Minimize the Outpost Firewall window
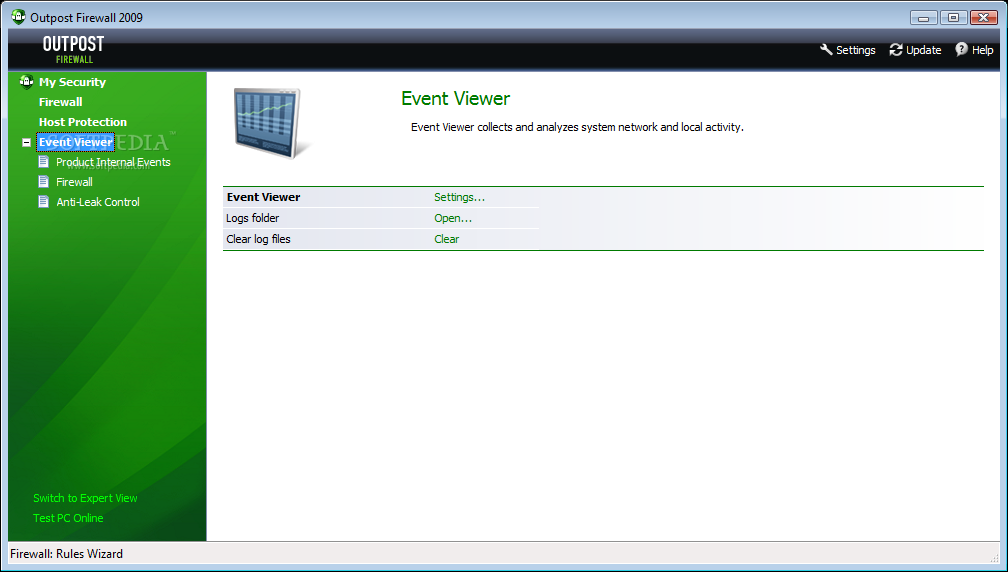Image resolution: width=1008 pixels, height=572 pixels. pyautogui.click(x=923, y=18)
